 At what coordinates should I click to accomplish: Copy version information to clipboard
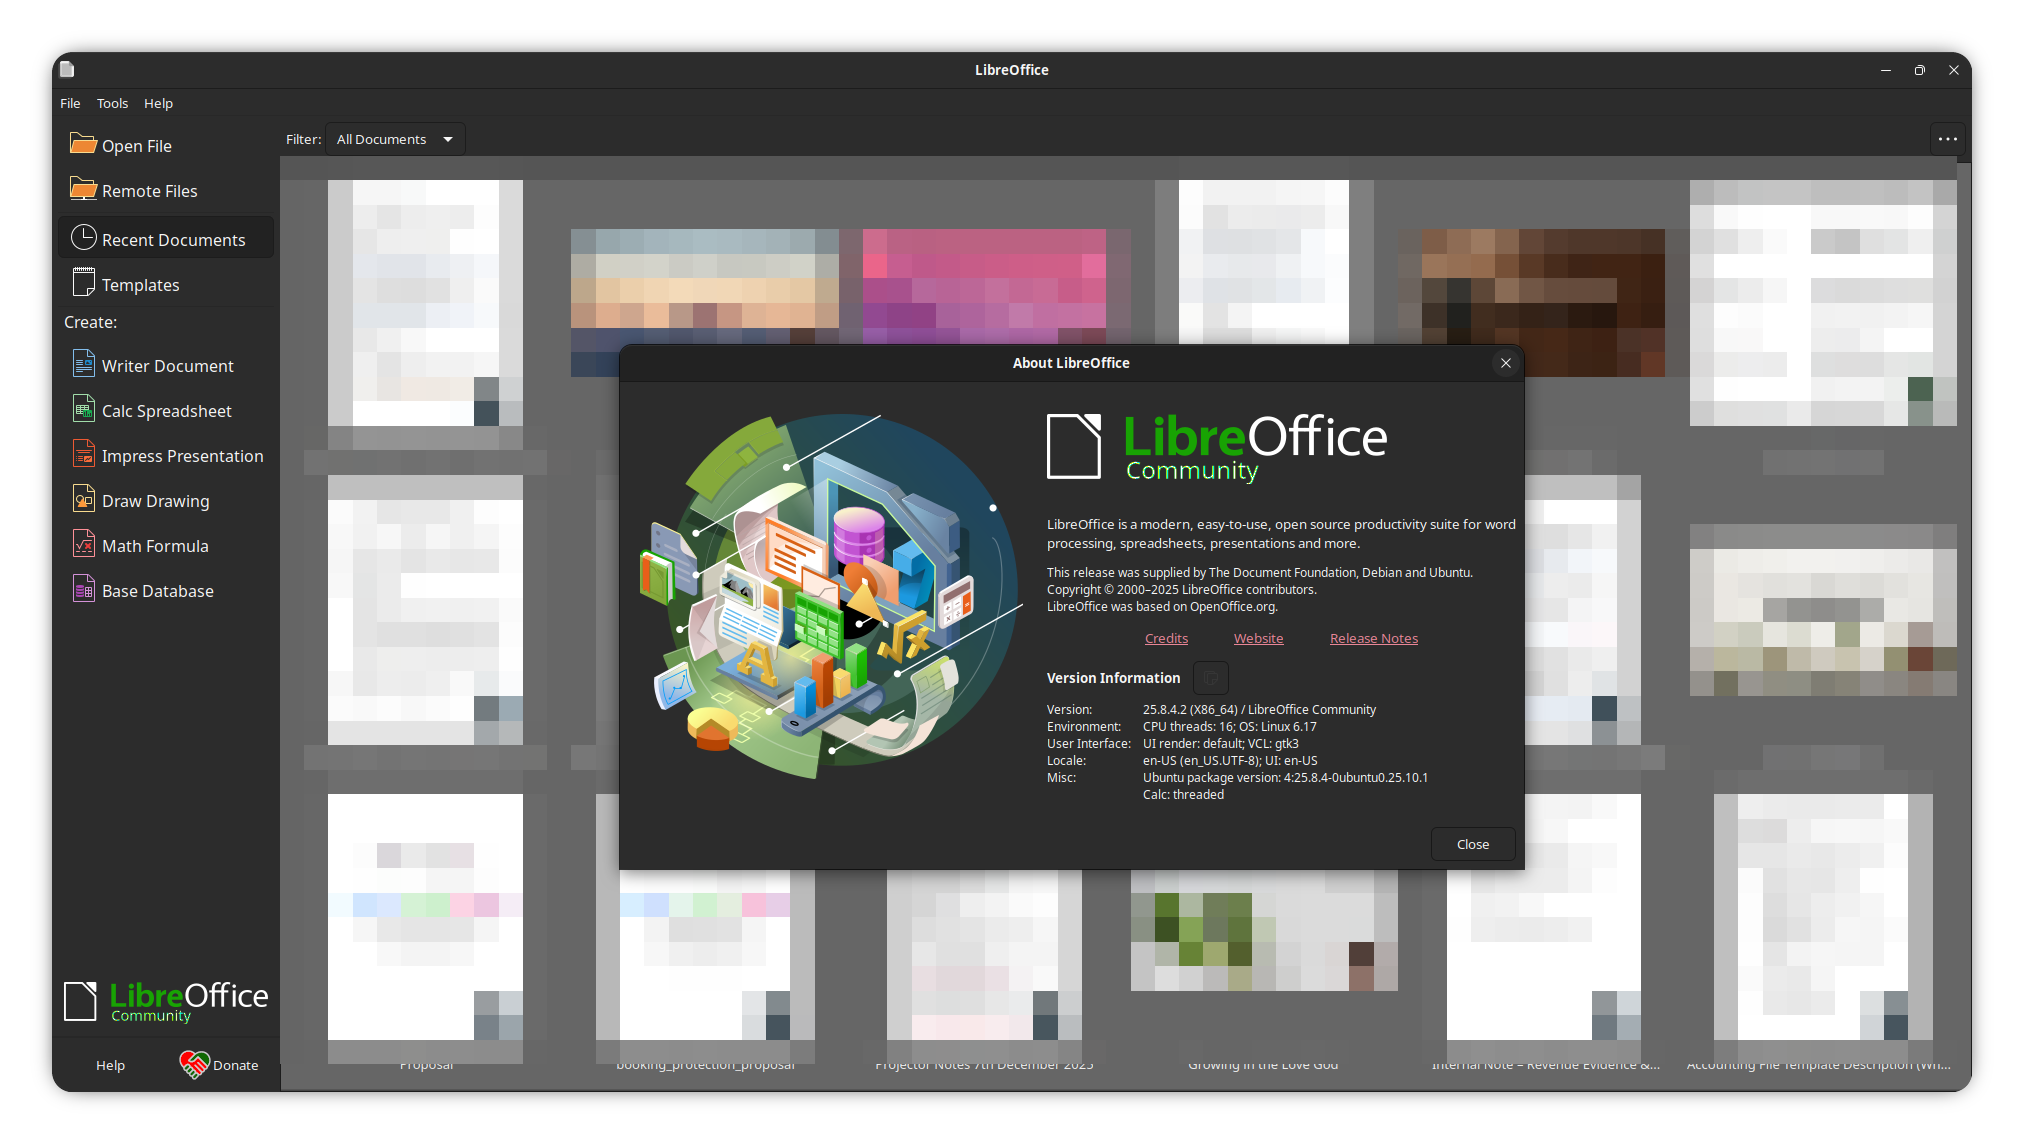1210,677
